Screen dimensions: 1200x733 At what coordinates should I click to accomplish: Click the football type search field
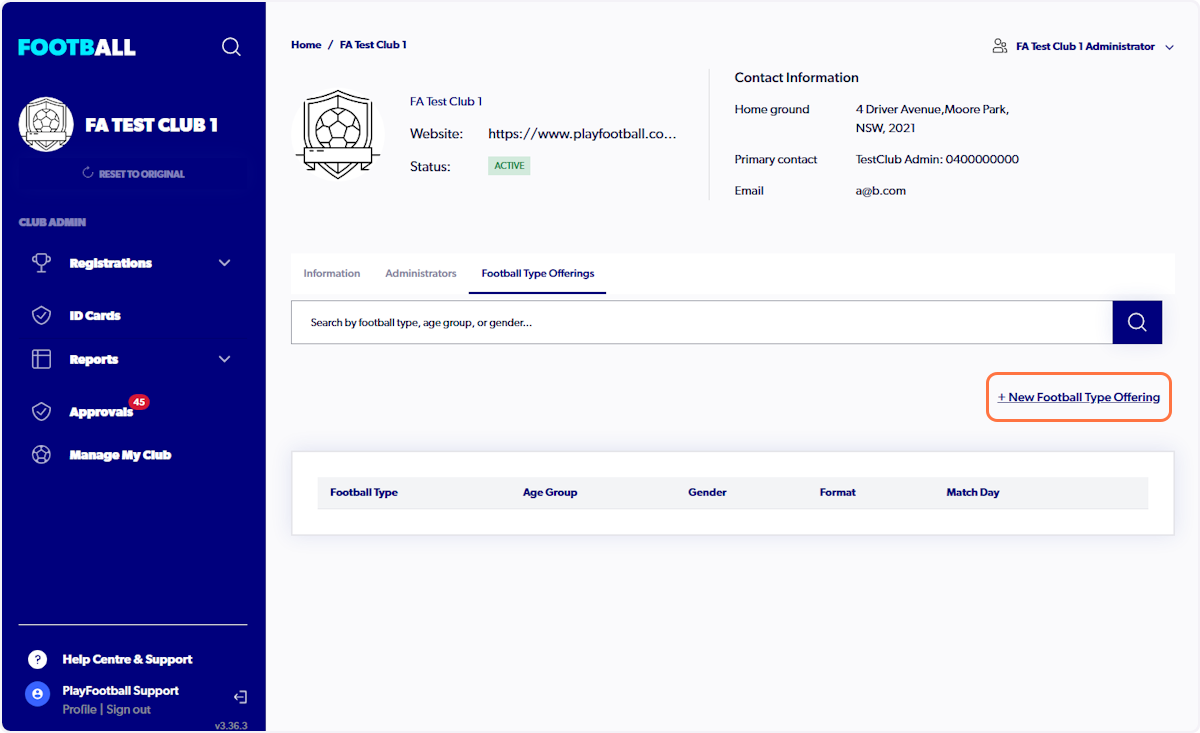click(702, 322)
